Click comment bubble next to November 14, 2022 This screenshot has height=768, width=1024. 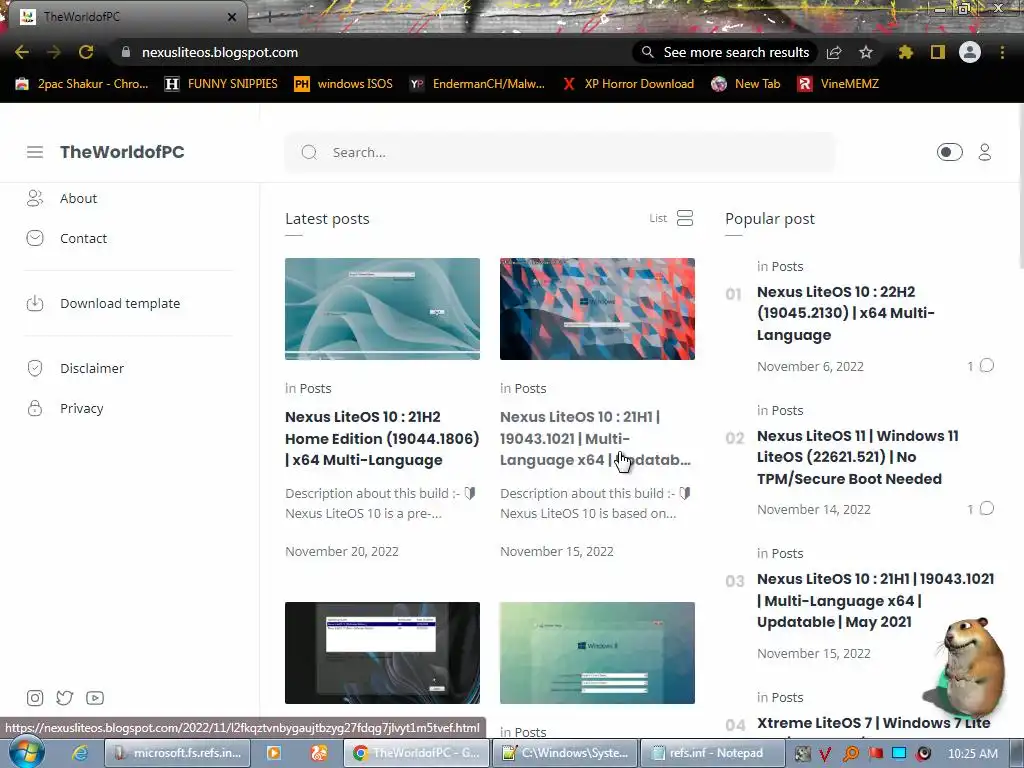987,509
